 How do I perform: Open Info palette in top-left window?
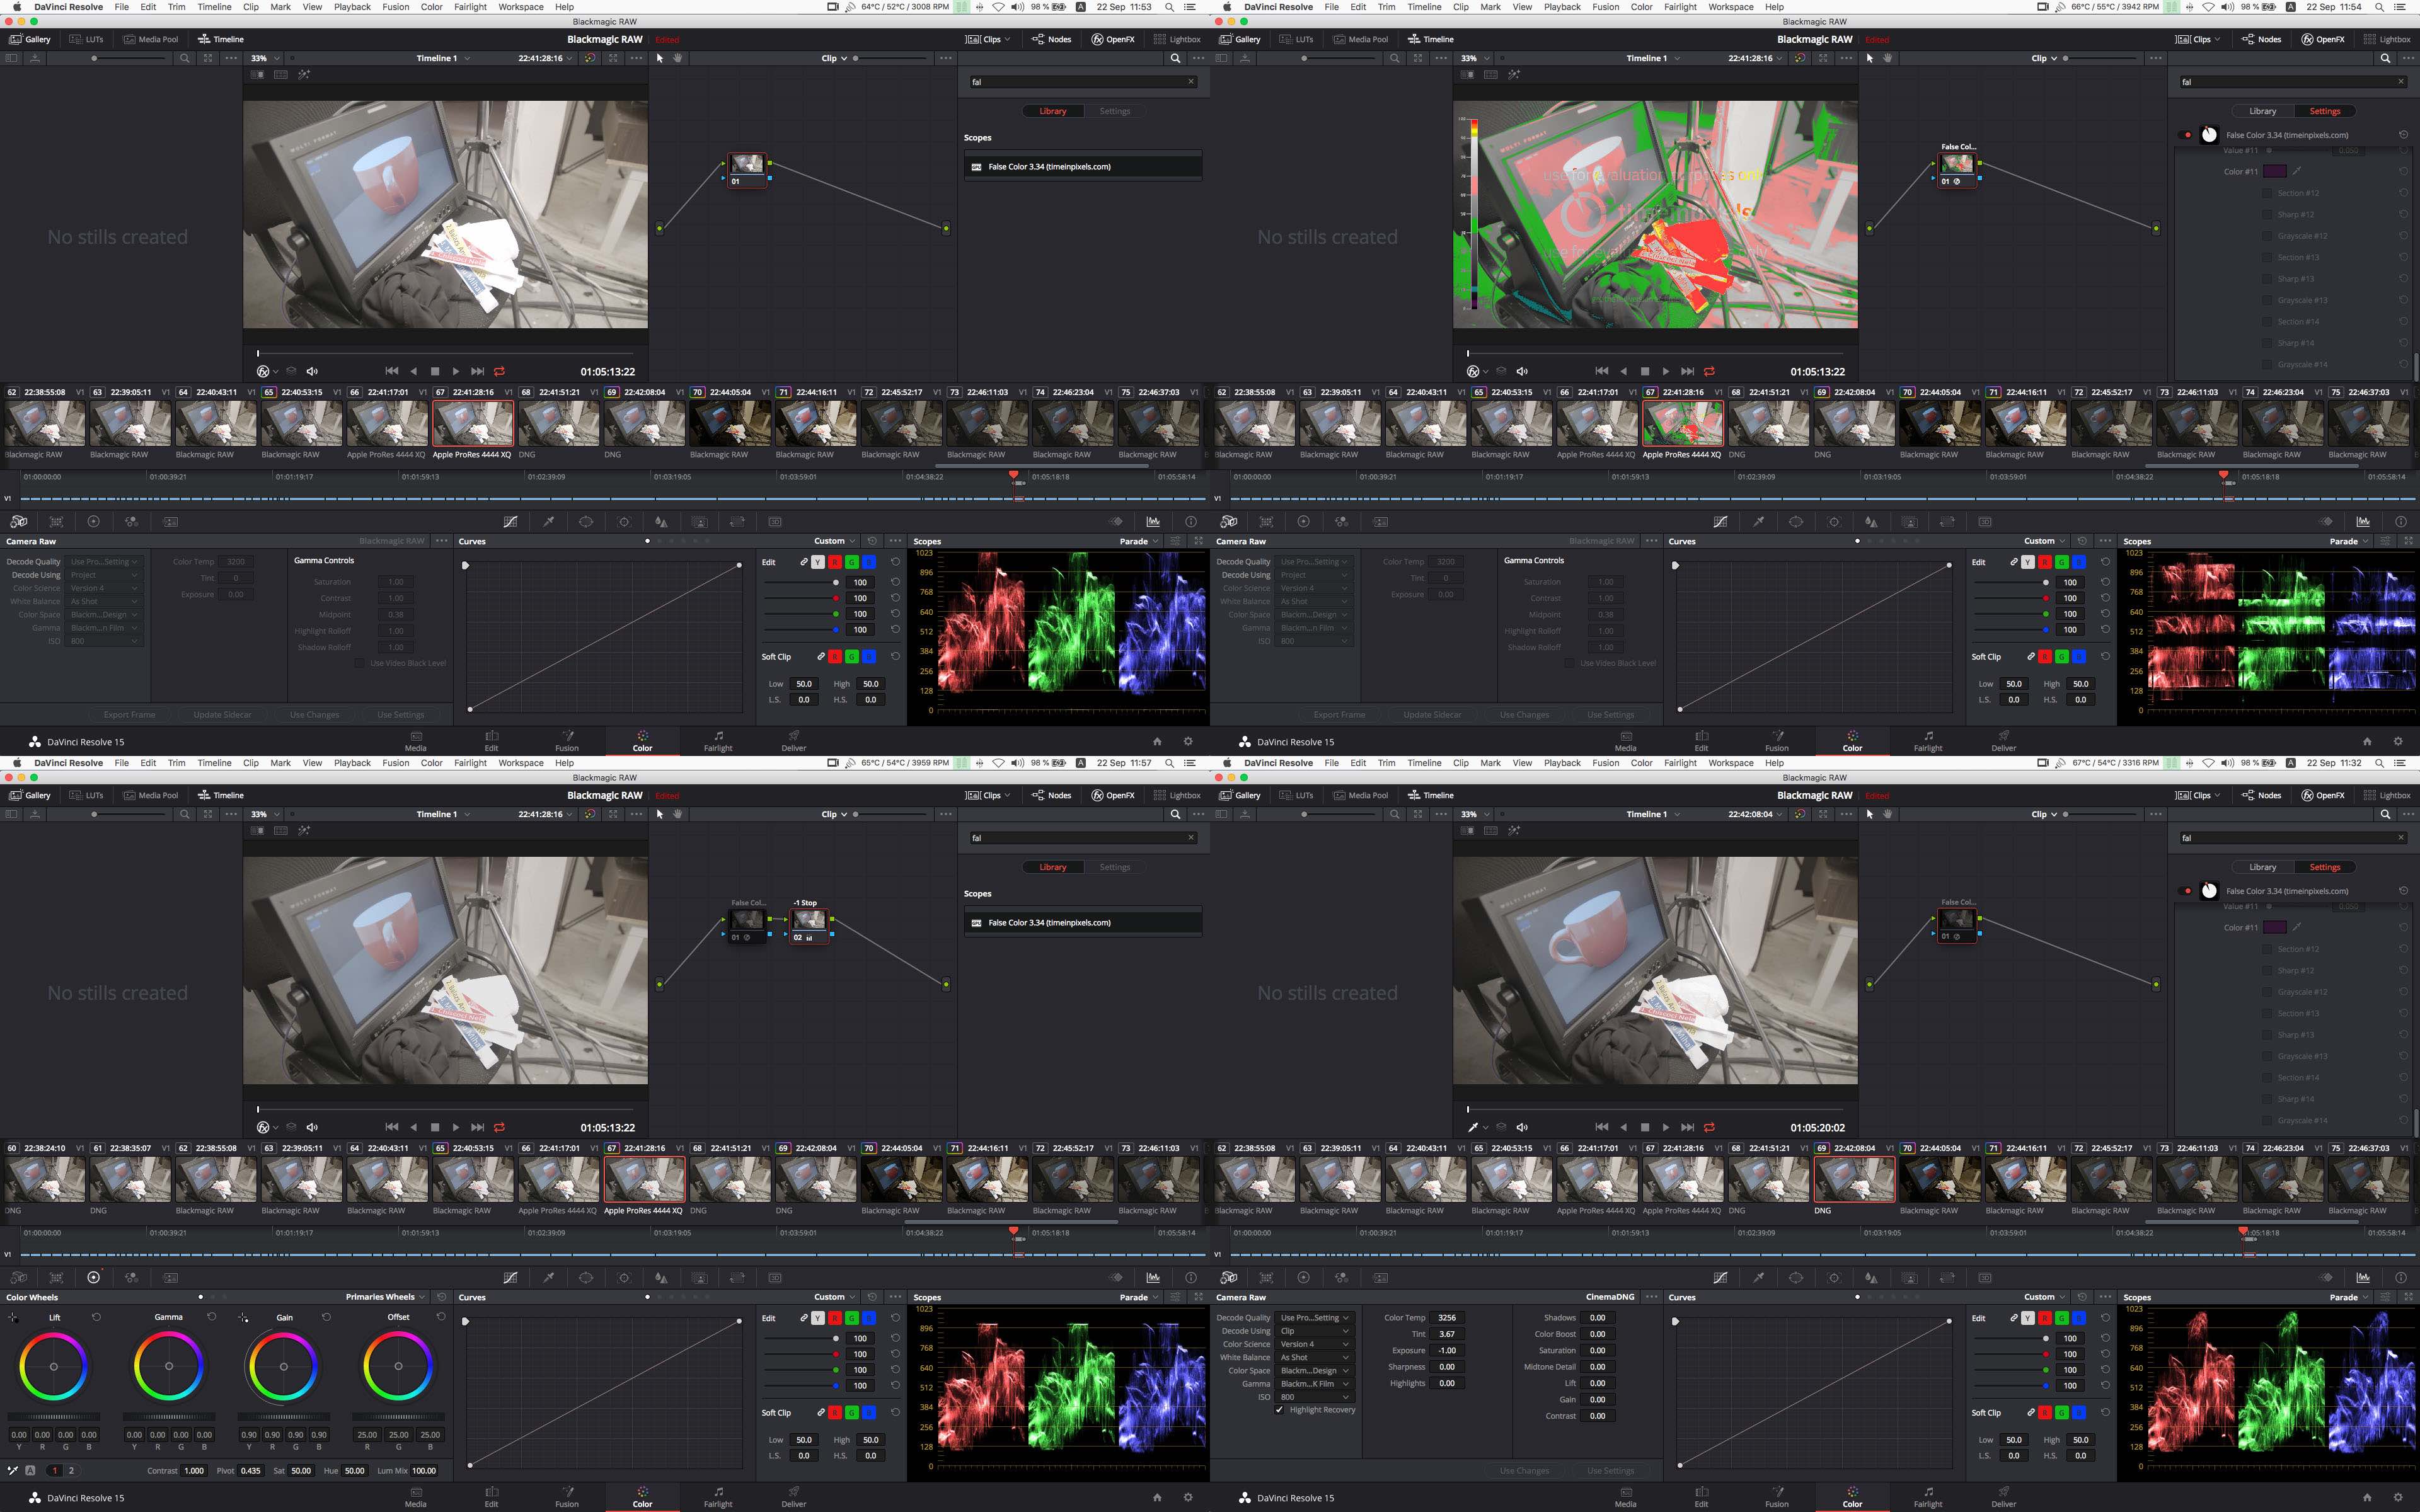pyautogui.click(x=1190, y=522)
